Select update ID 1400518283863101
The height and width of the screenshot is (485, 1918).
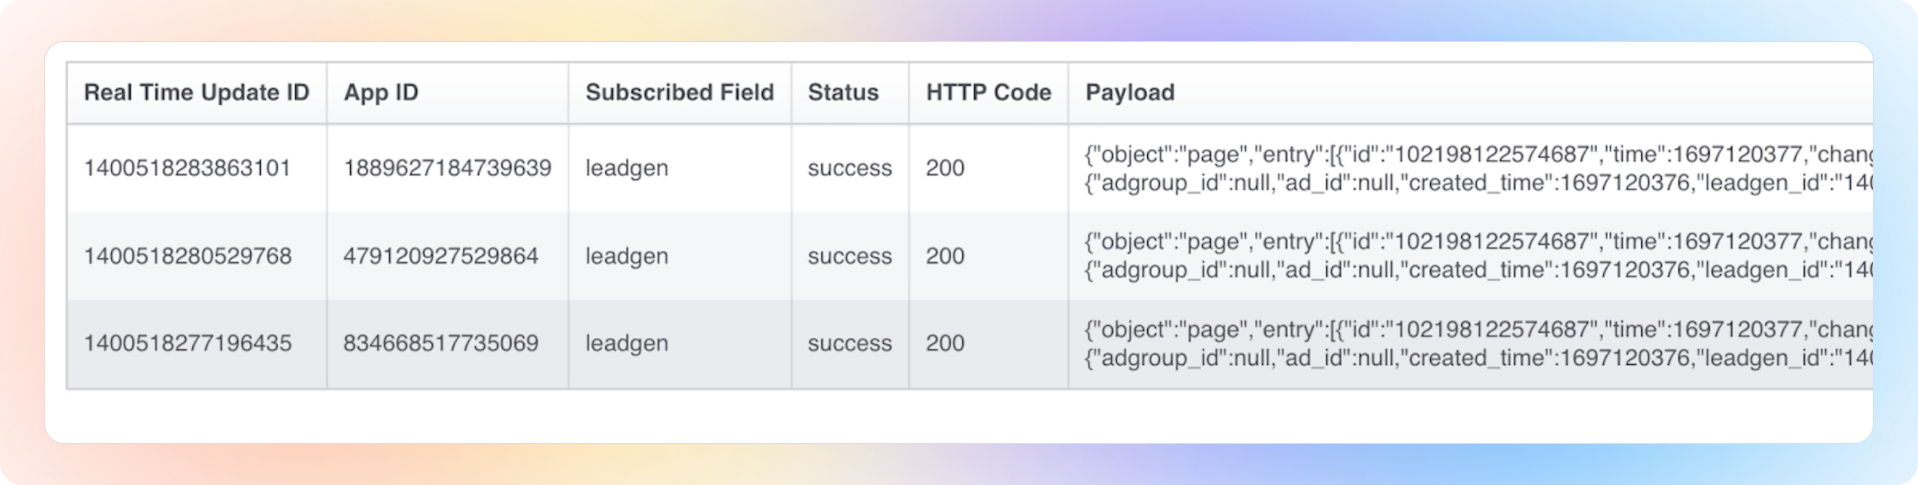point(187,168)
